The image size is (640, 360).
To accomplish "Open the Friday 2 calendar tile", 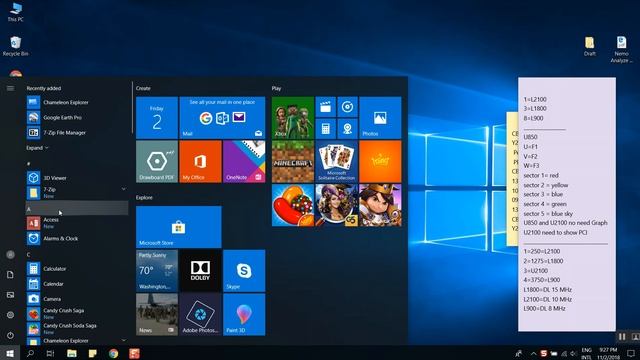I will click(x=157, y=118).
